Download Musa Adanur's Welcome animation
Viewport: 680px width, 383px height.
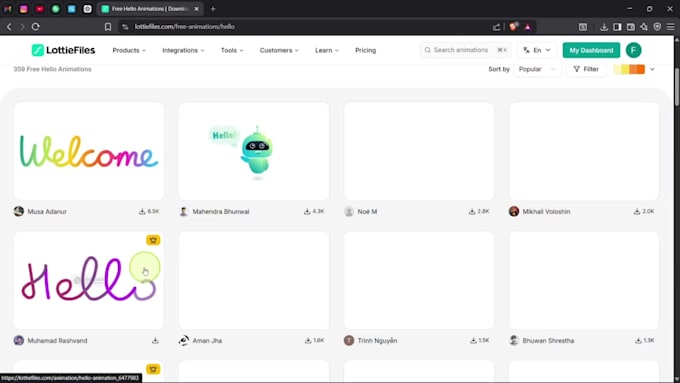click(x=149, y=212)
